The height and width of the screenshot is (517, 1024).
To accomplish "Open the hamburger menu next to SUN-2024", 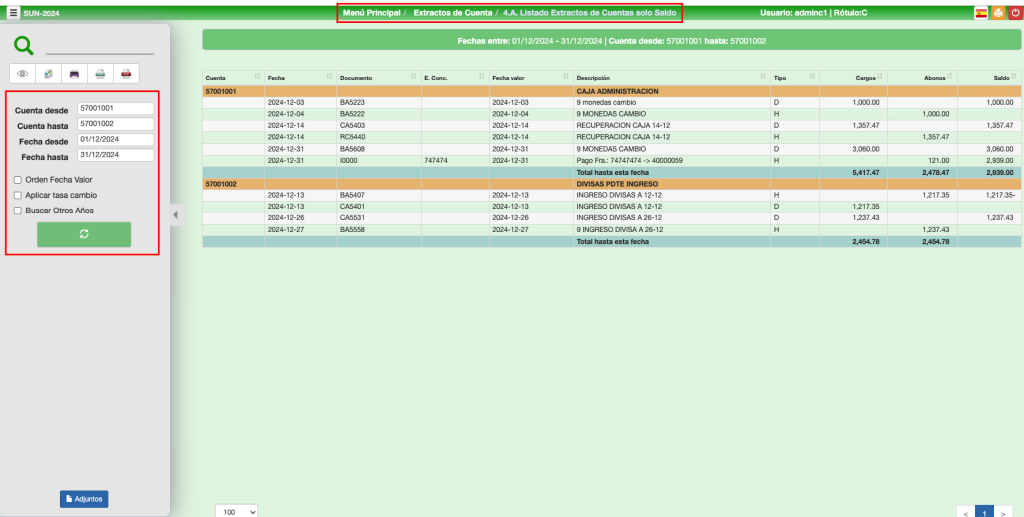I will click(x=13, y=13).
